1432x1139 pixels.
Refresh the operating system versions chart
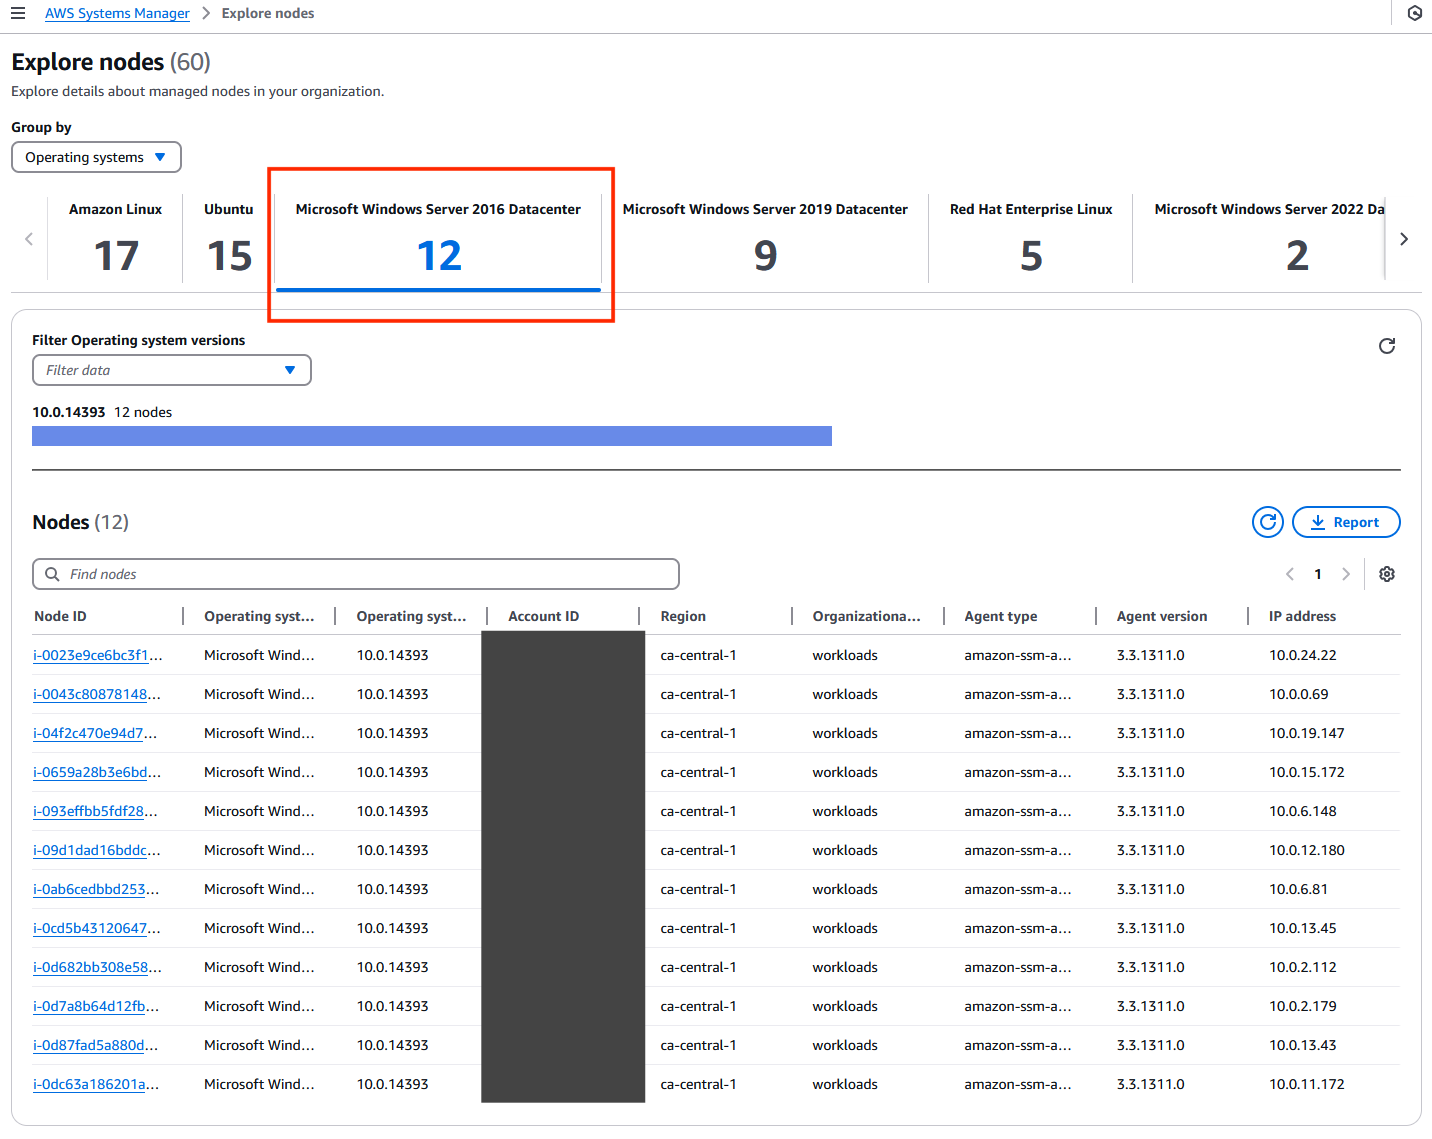(1387, 346)
